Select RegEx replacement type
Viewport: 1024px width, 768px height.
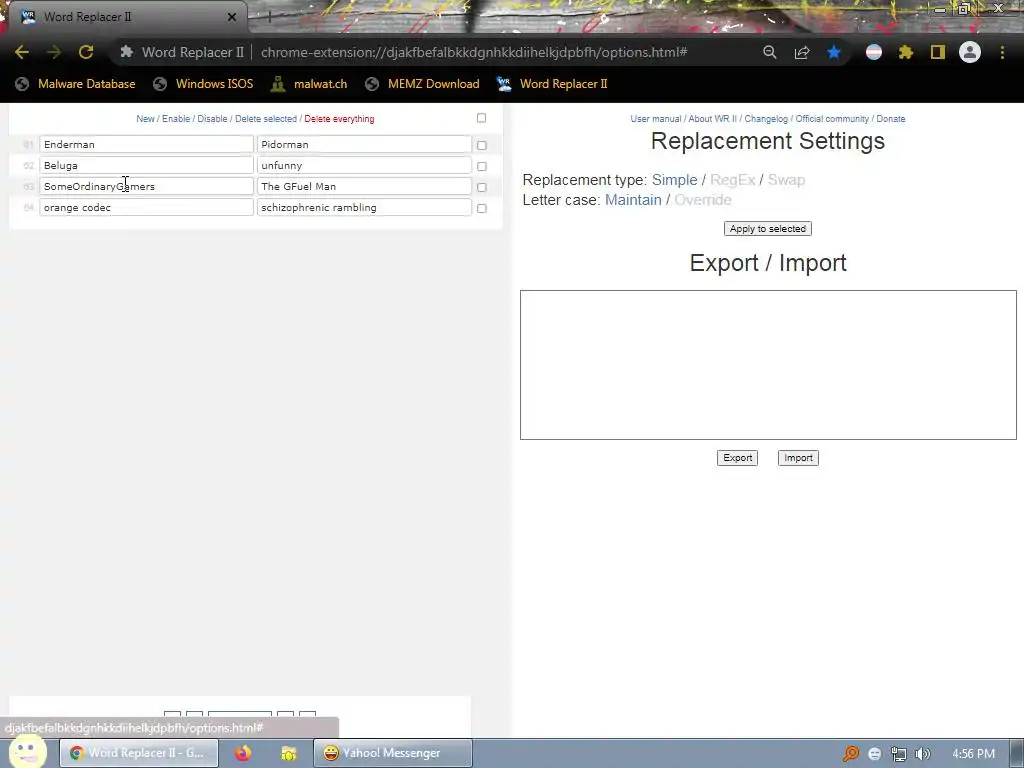point(733,180)
